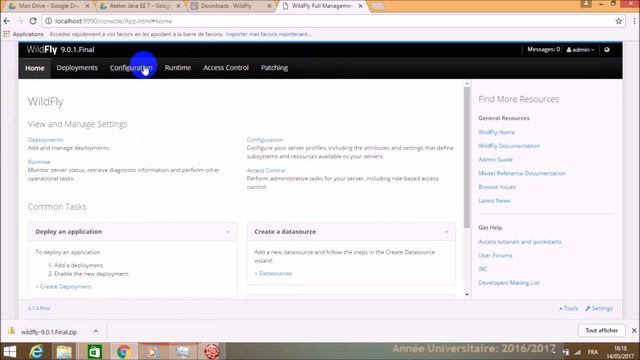Viewport: 640px width, 360px height.
Task: Access tutorials and quickstarts link
Action: 520,242
